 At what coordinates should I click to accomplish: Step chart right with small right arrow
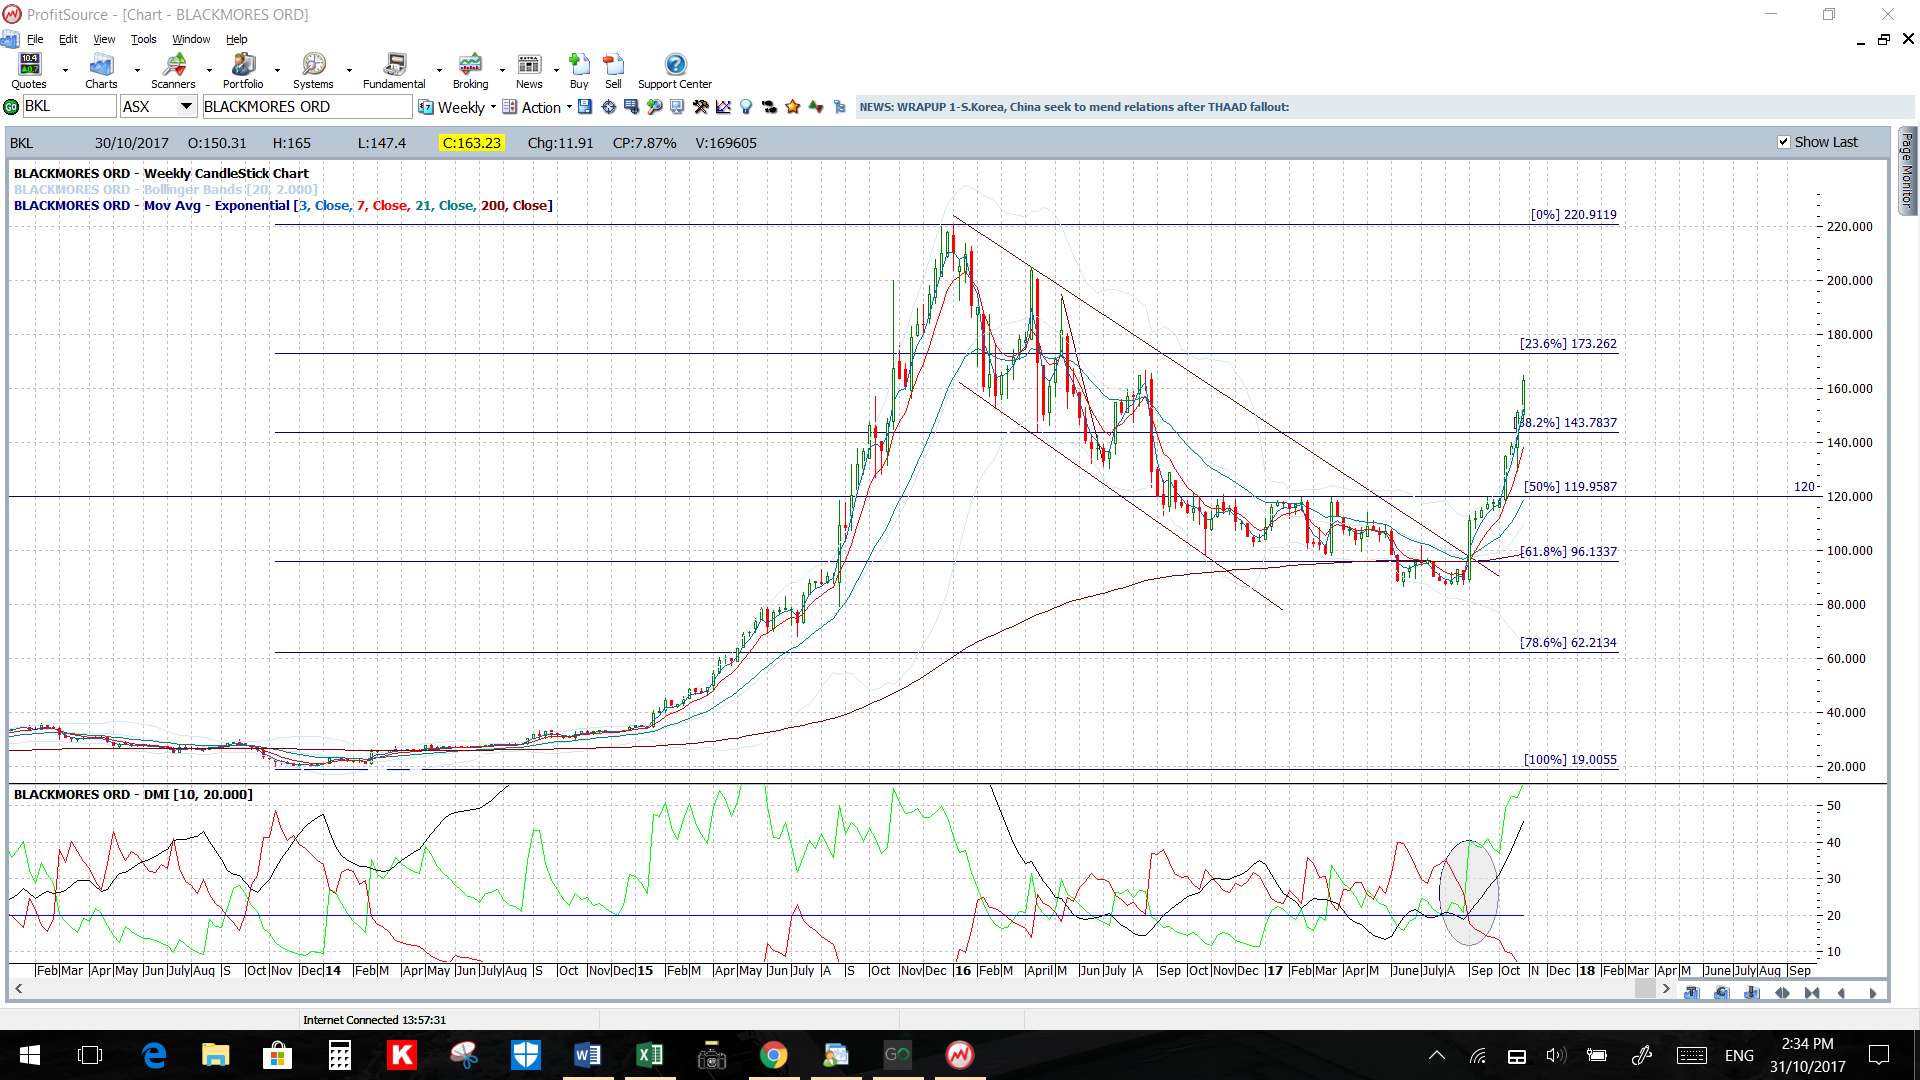(x=1873, y=993)
